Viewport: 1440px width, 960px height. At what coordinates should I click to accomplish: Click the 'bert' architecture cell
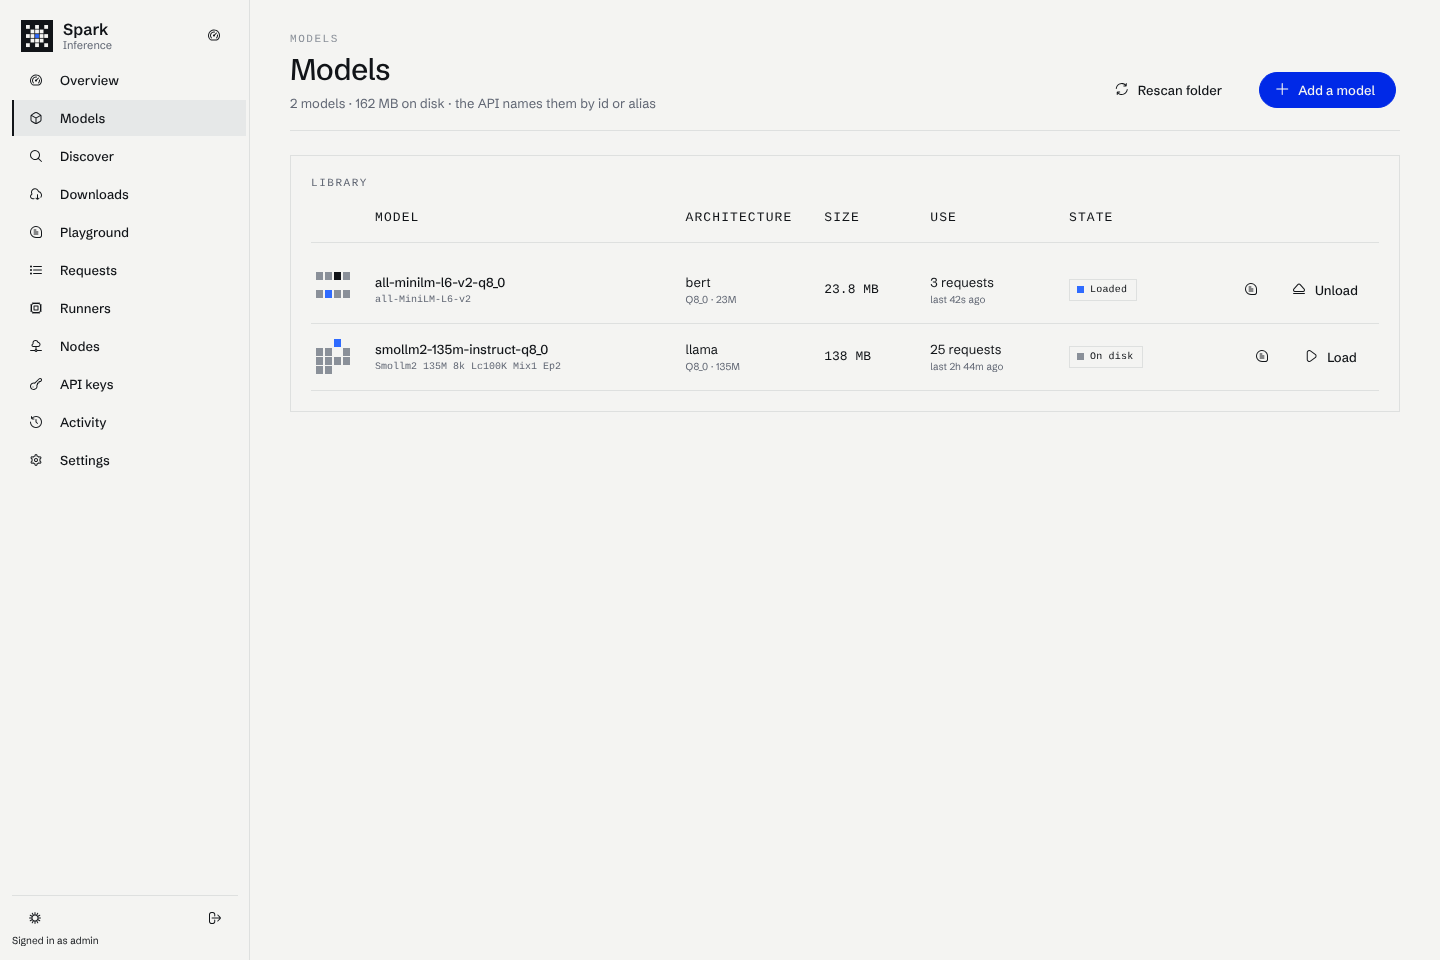pos(698,283)
